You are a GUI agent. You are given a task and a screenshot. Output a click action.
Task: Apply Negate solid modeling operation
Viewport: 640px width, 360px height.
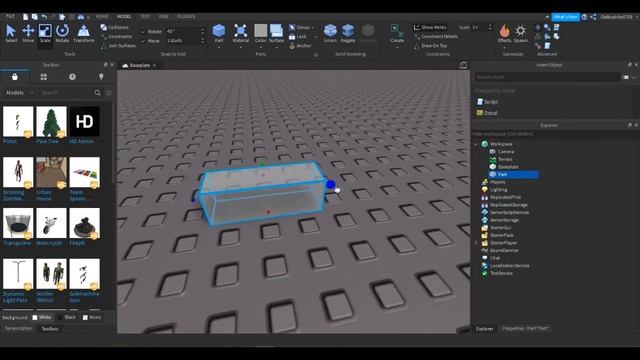click(x=348, y=33)
